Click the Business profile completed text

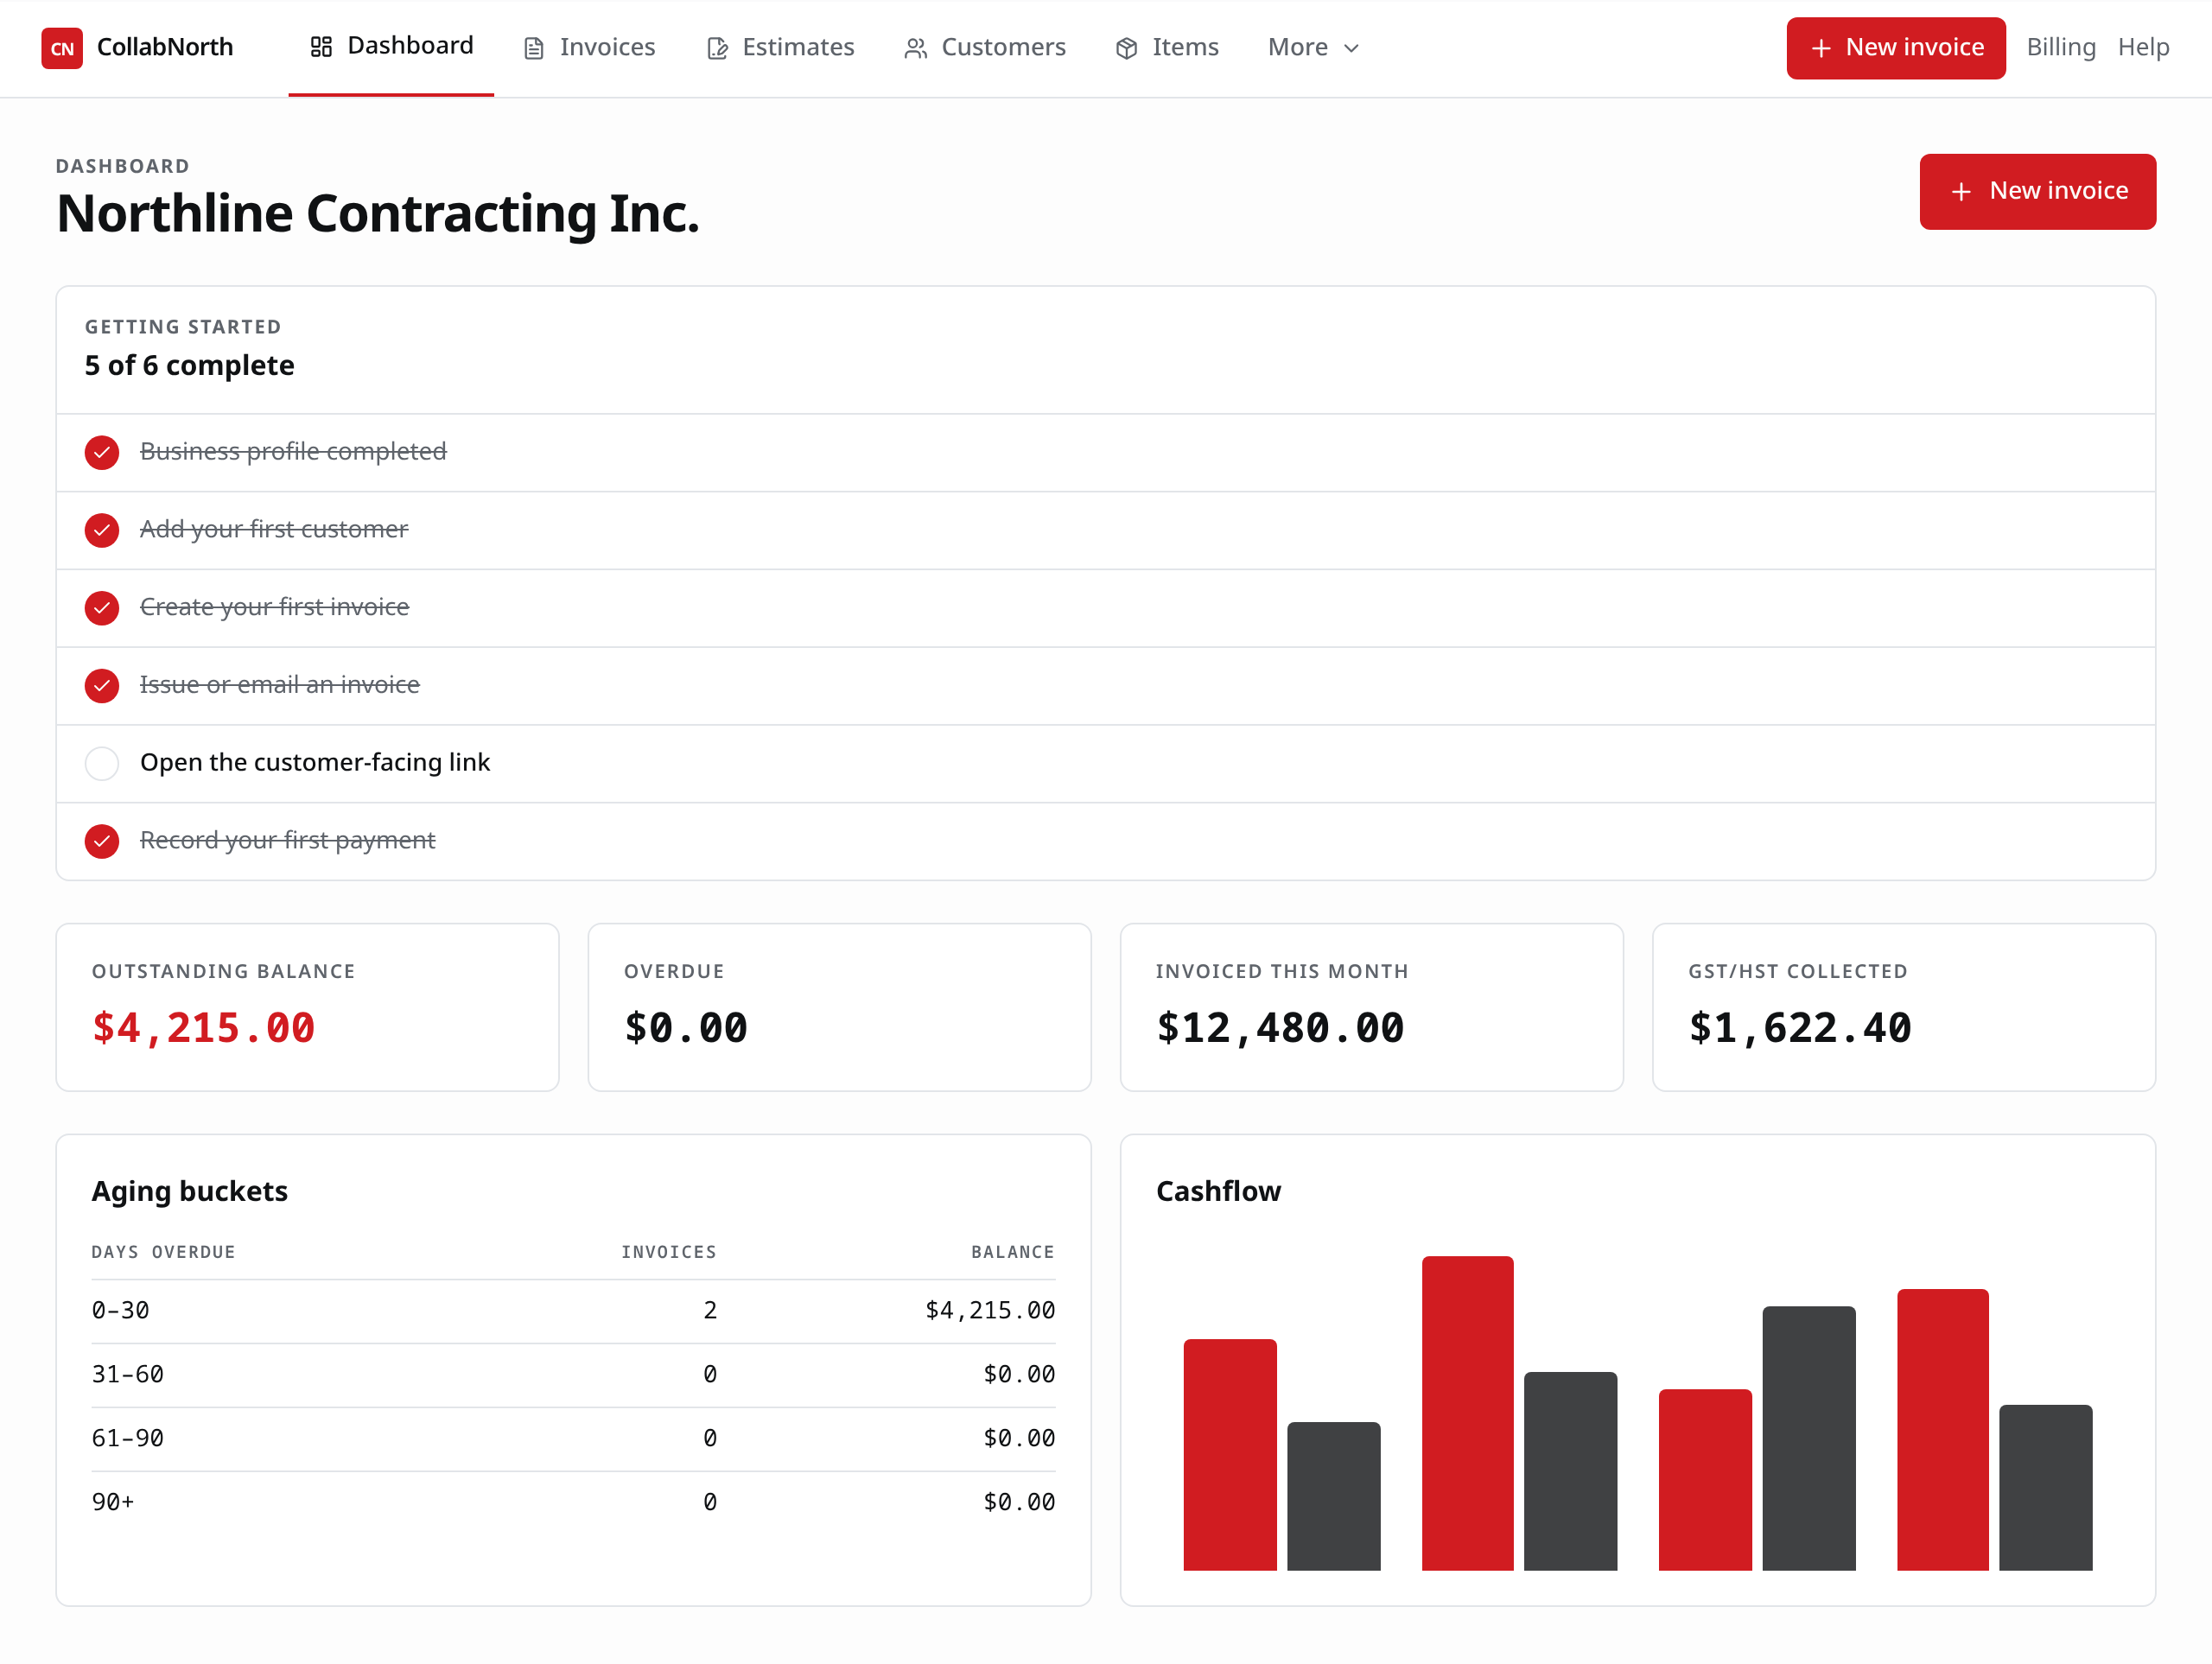(x=293, y=452)
